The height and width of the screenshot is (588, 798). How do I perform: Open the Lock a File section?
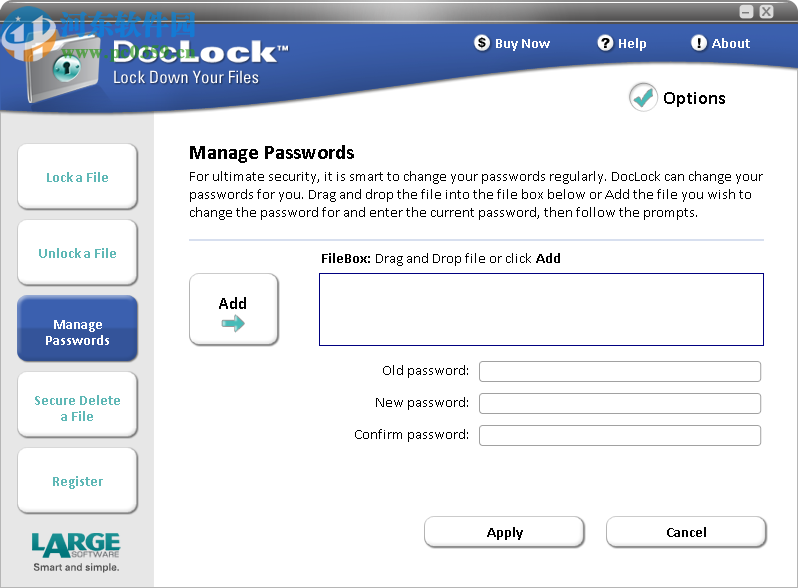[x=77, y=177]
